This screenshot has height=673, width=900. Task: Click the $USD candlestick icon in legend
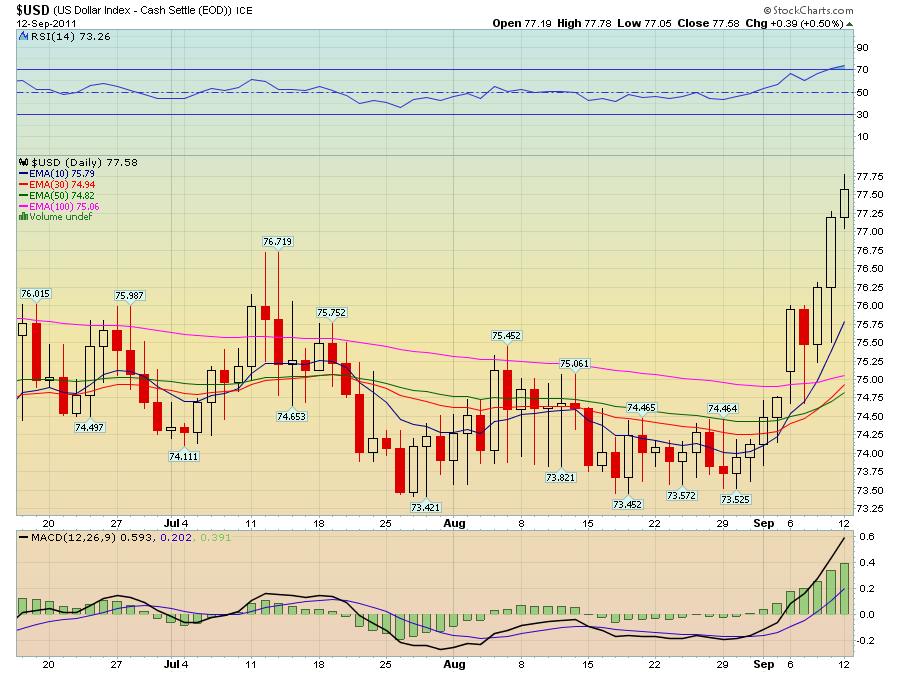click(x=24, y=162)
